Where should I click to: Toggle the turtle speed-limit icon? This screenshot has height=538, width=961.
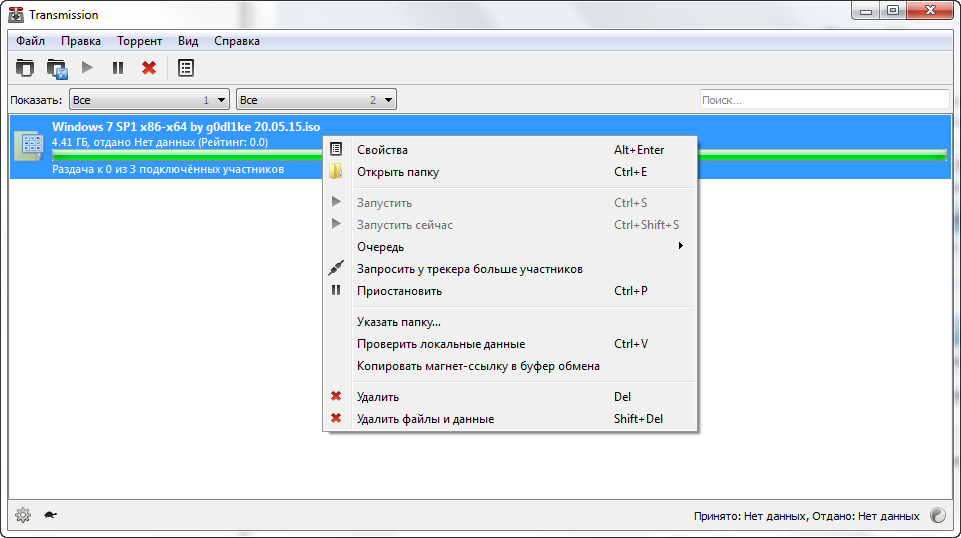point(51,515)
